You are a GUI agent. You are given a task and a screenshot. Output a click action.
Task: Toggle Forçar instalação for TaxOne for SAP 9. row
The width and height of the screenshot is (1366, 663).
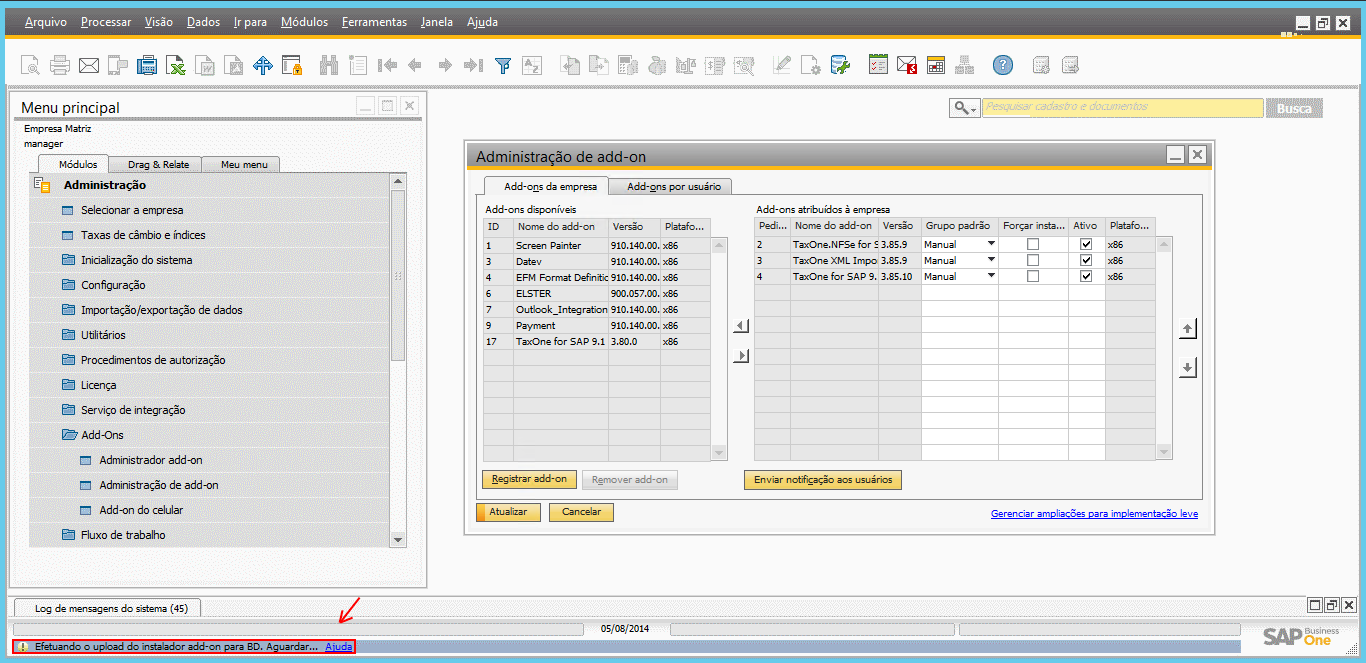pos(1033,277)
